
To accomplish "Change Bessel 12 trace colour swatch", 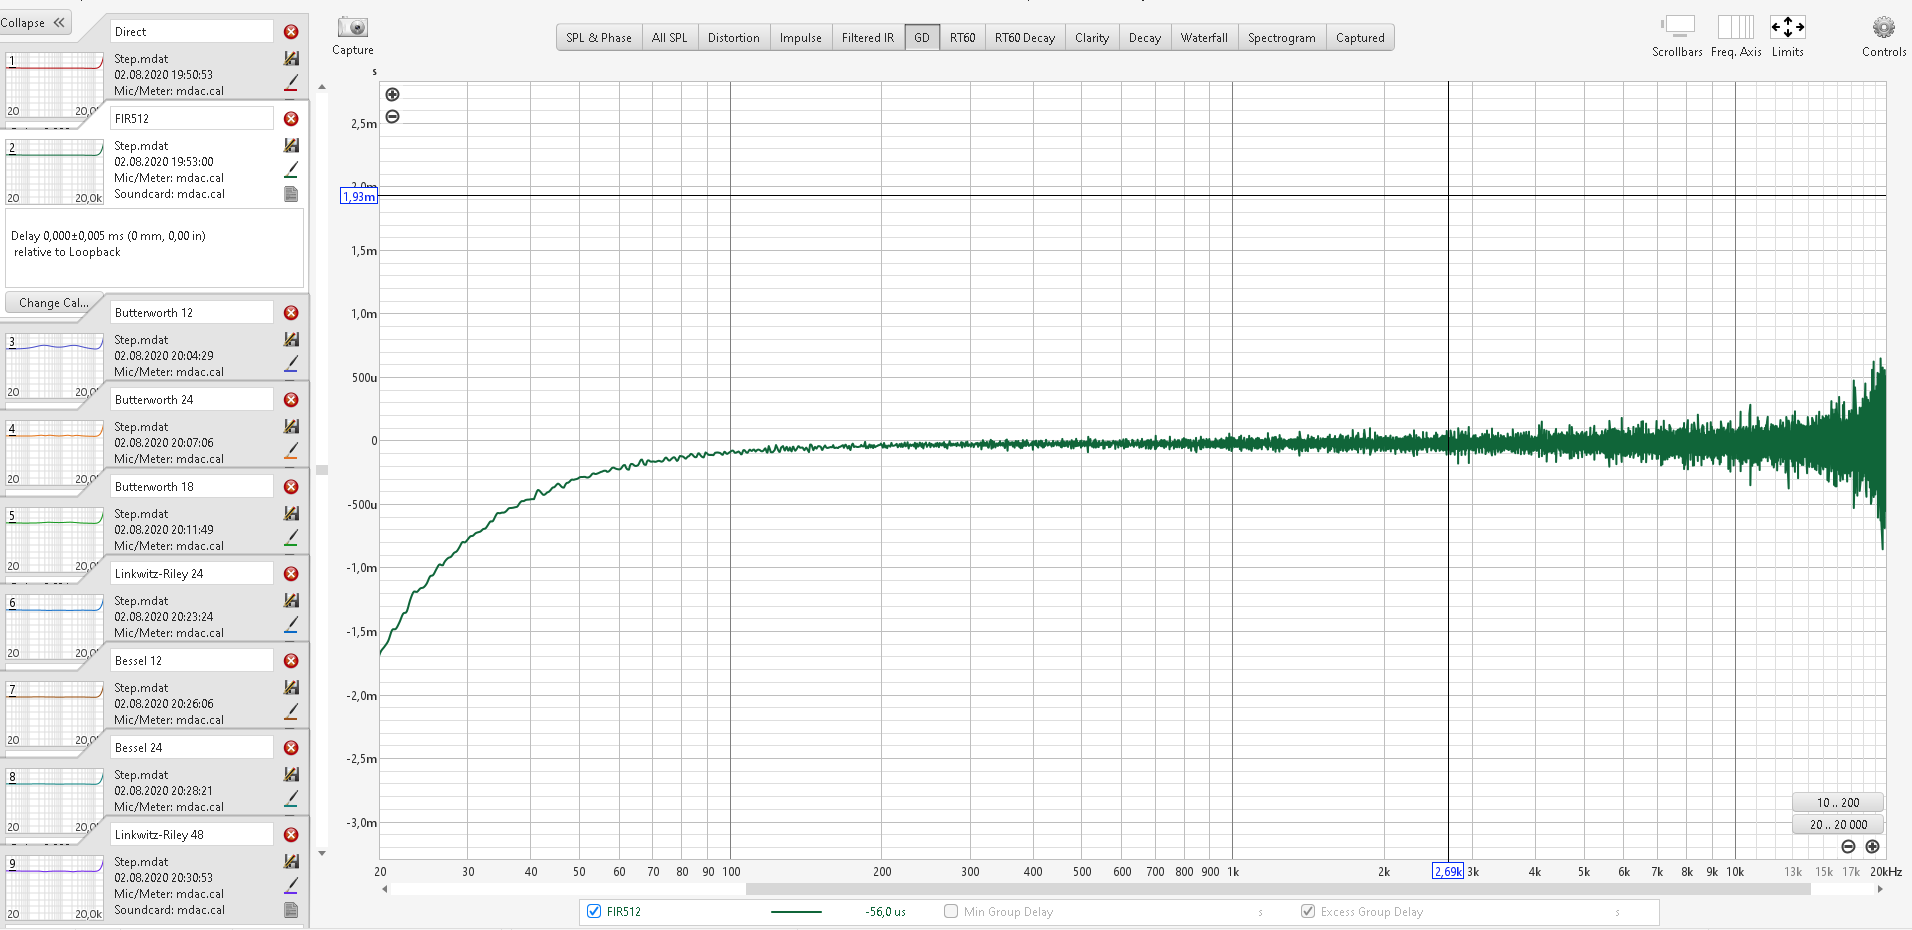I will 291,712.
